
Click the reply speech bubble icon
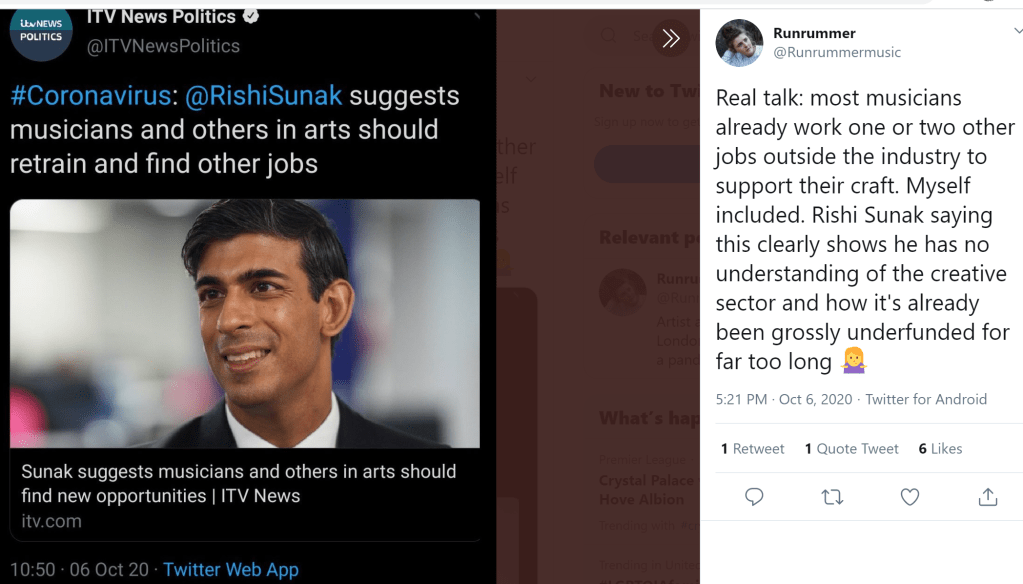point(755,496)
